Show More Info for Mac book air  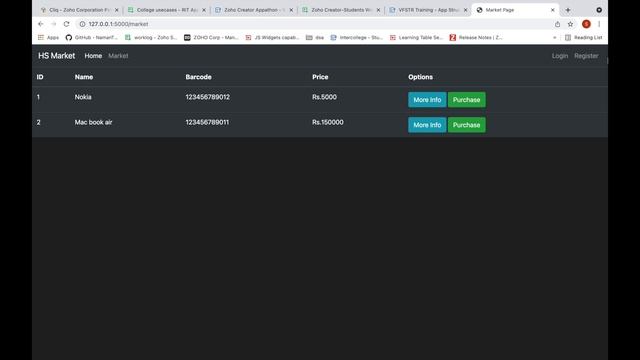(x=427, y=125)
